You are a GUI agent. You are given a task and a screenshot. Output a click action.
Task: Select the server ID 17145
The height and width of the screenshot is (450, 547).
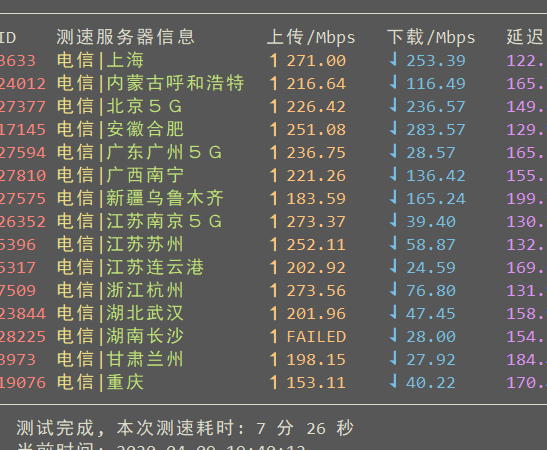23,130
